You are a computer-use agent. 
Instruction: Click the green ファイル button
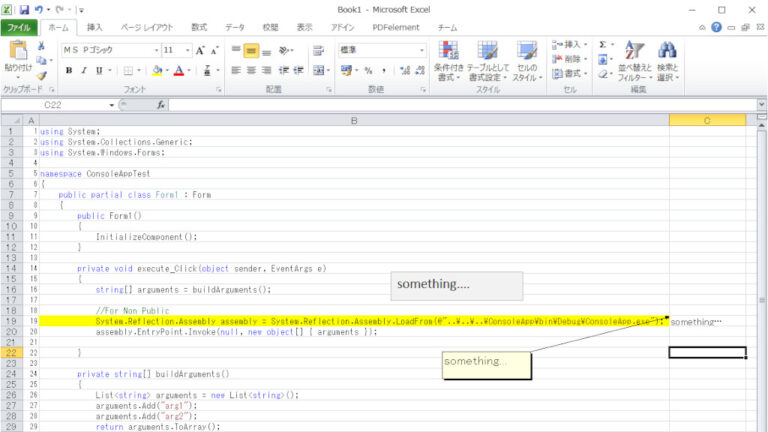[x=19, y=28]
